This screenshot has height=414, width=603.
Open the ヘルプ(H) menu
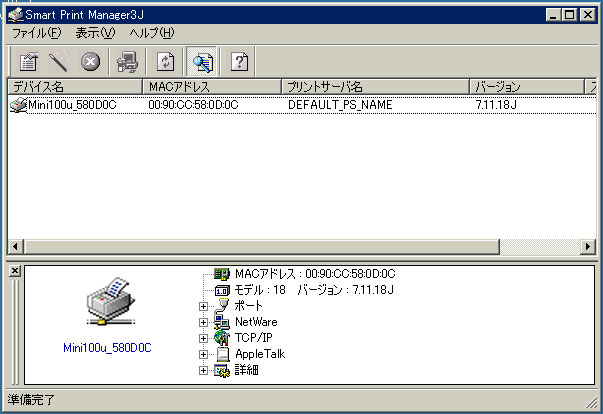tap(152, 33)
